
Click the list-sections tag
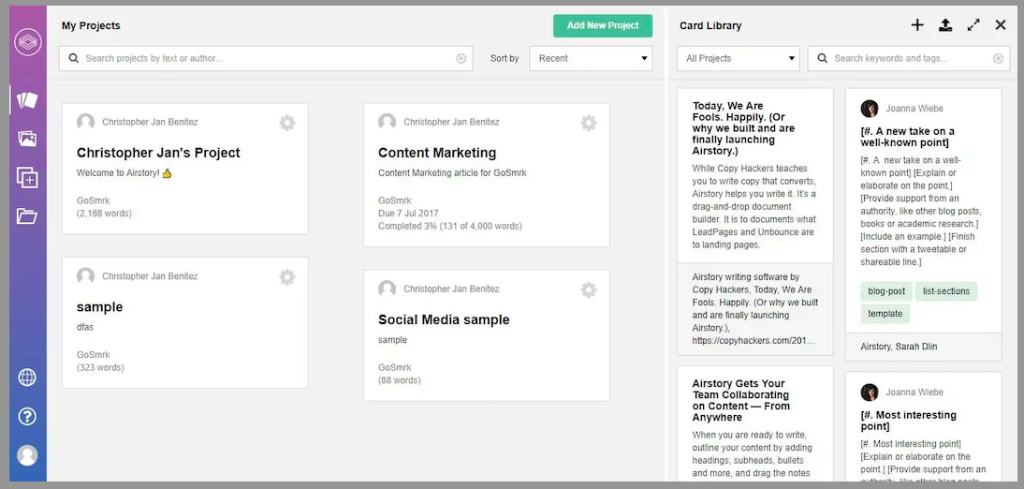pyautogui.click(x=946, y=291)
